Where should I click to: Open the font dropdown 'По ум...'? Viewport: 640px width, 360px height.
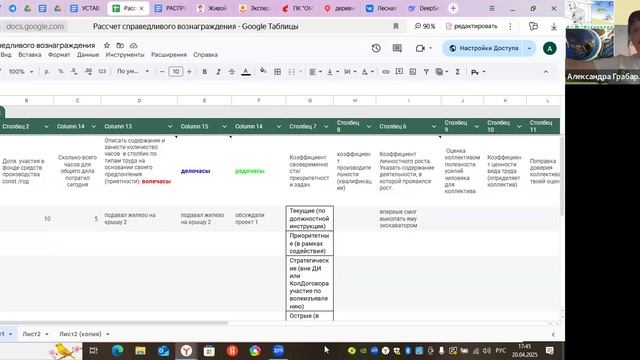[133, 71]
